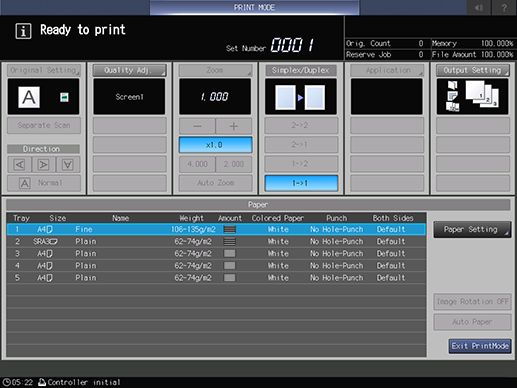The image size is (517, 388).
Task: Open the Quality Adj. settings menu
Action: [129, 70]
